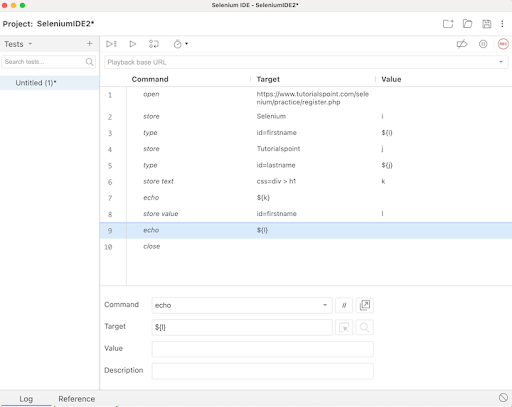Add a new test with plus icon
This screenshot has width=512, height=407.
[x=89, y=44]
